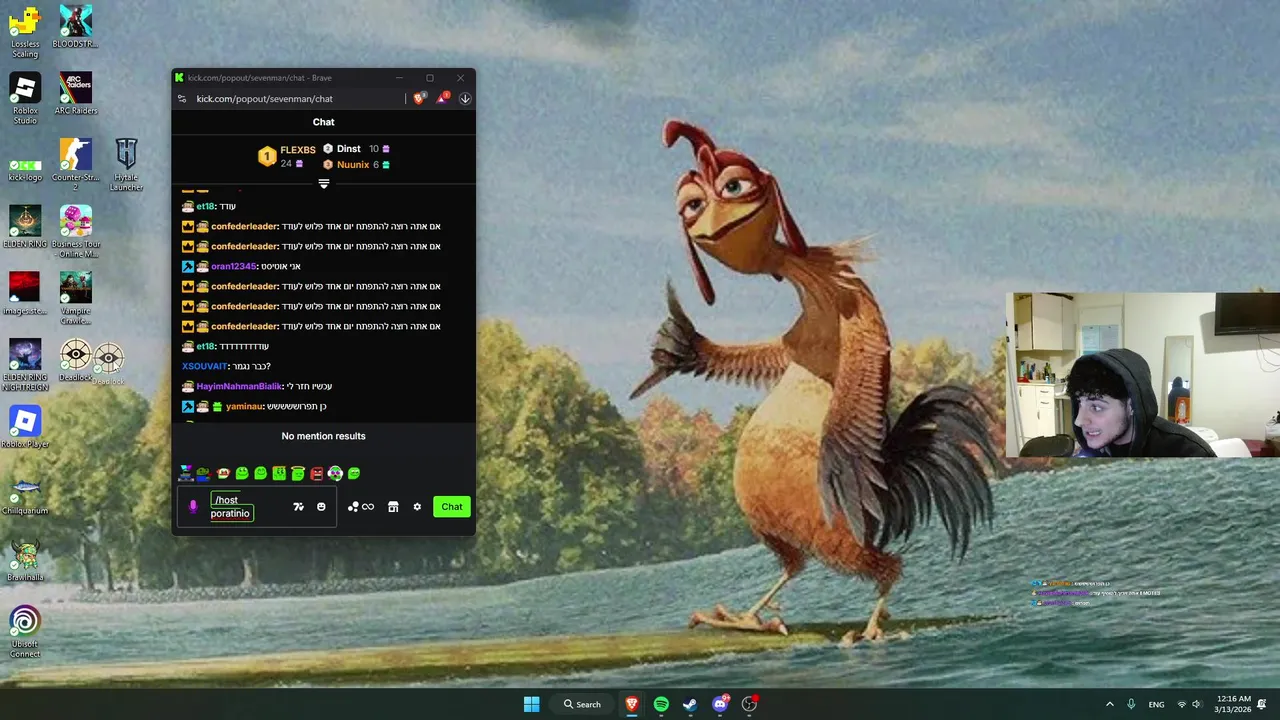Open Hytale Launcher desktop icon

coord(126,165)
